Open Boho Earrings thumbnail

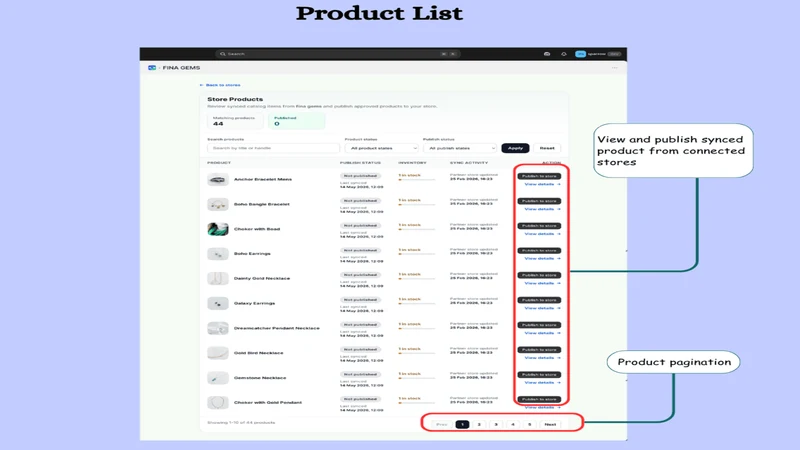(x=218, y=254)
